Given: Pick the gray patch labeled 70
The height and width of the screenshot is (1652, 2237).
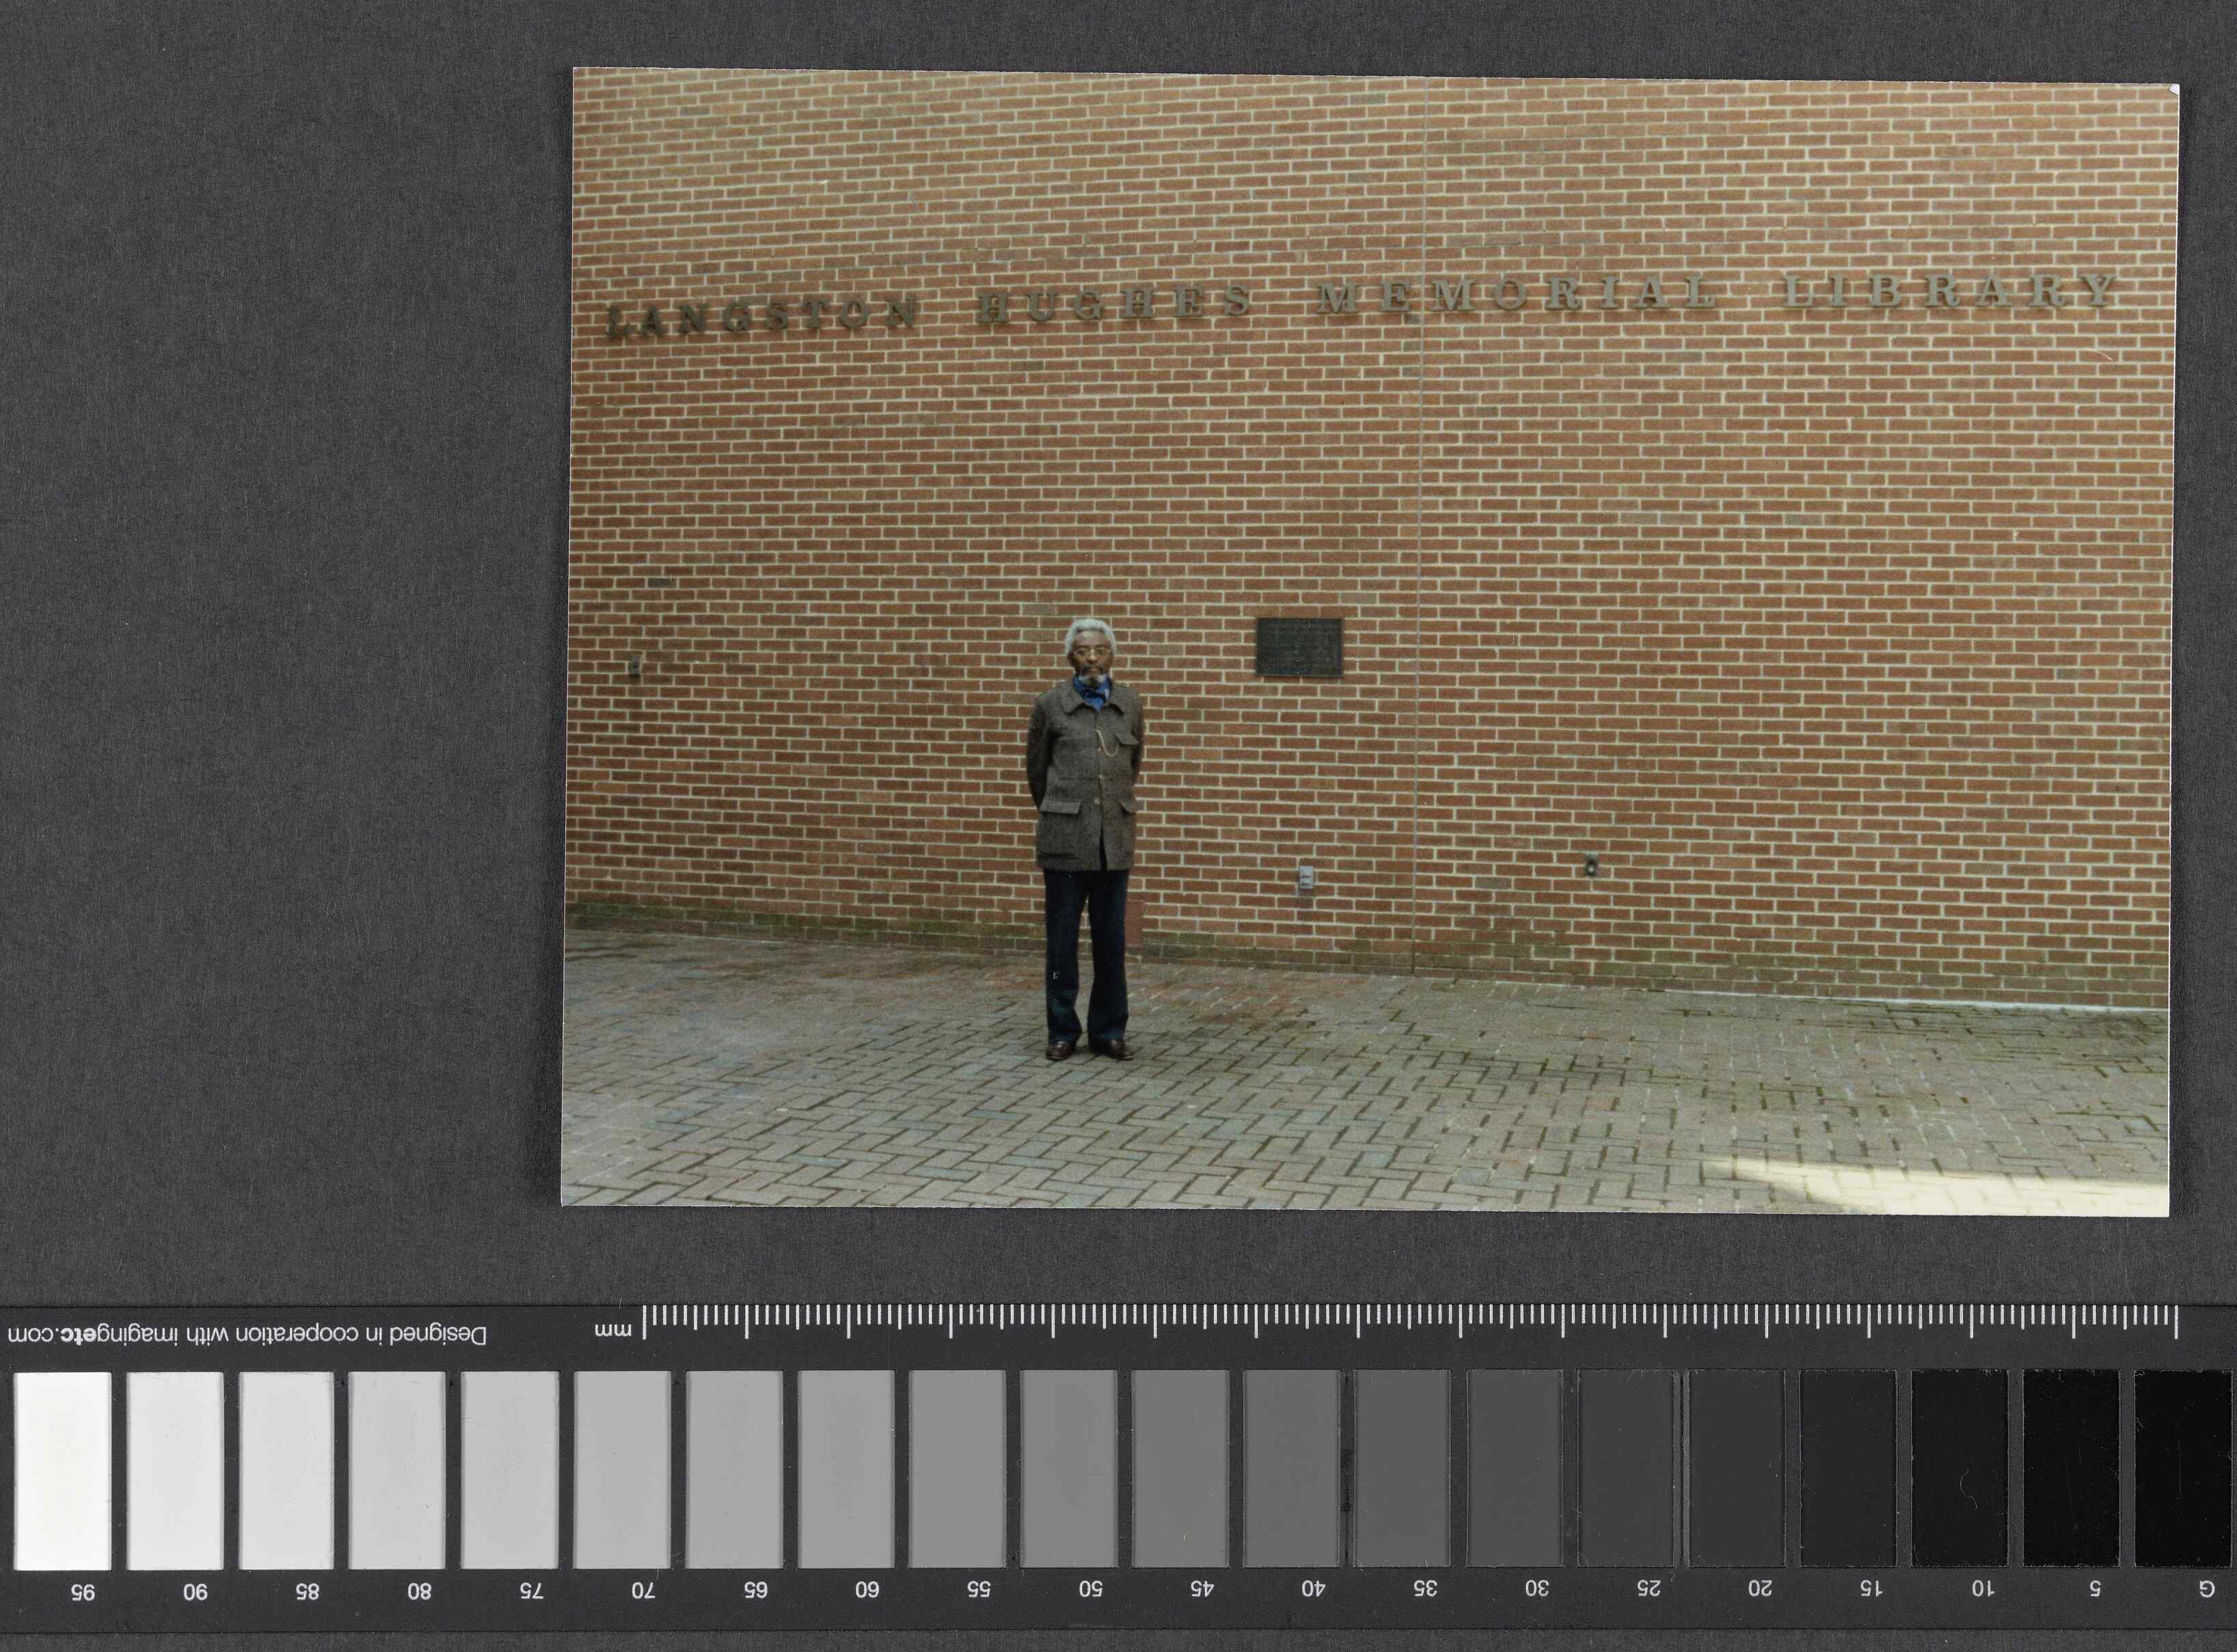Looking at the screenshot, I should pyautogui.click(x=622, y=1470).
